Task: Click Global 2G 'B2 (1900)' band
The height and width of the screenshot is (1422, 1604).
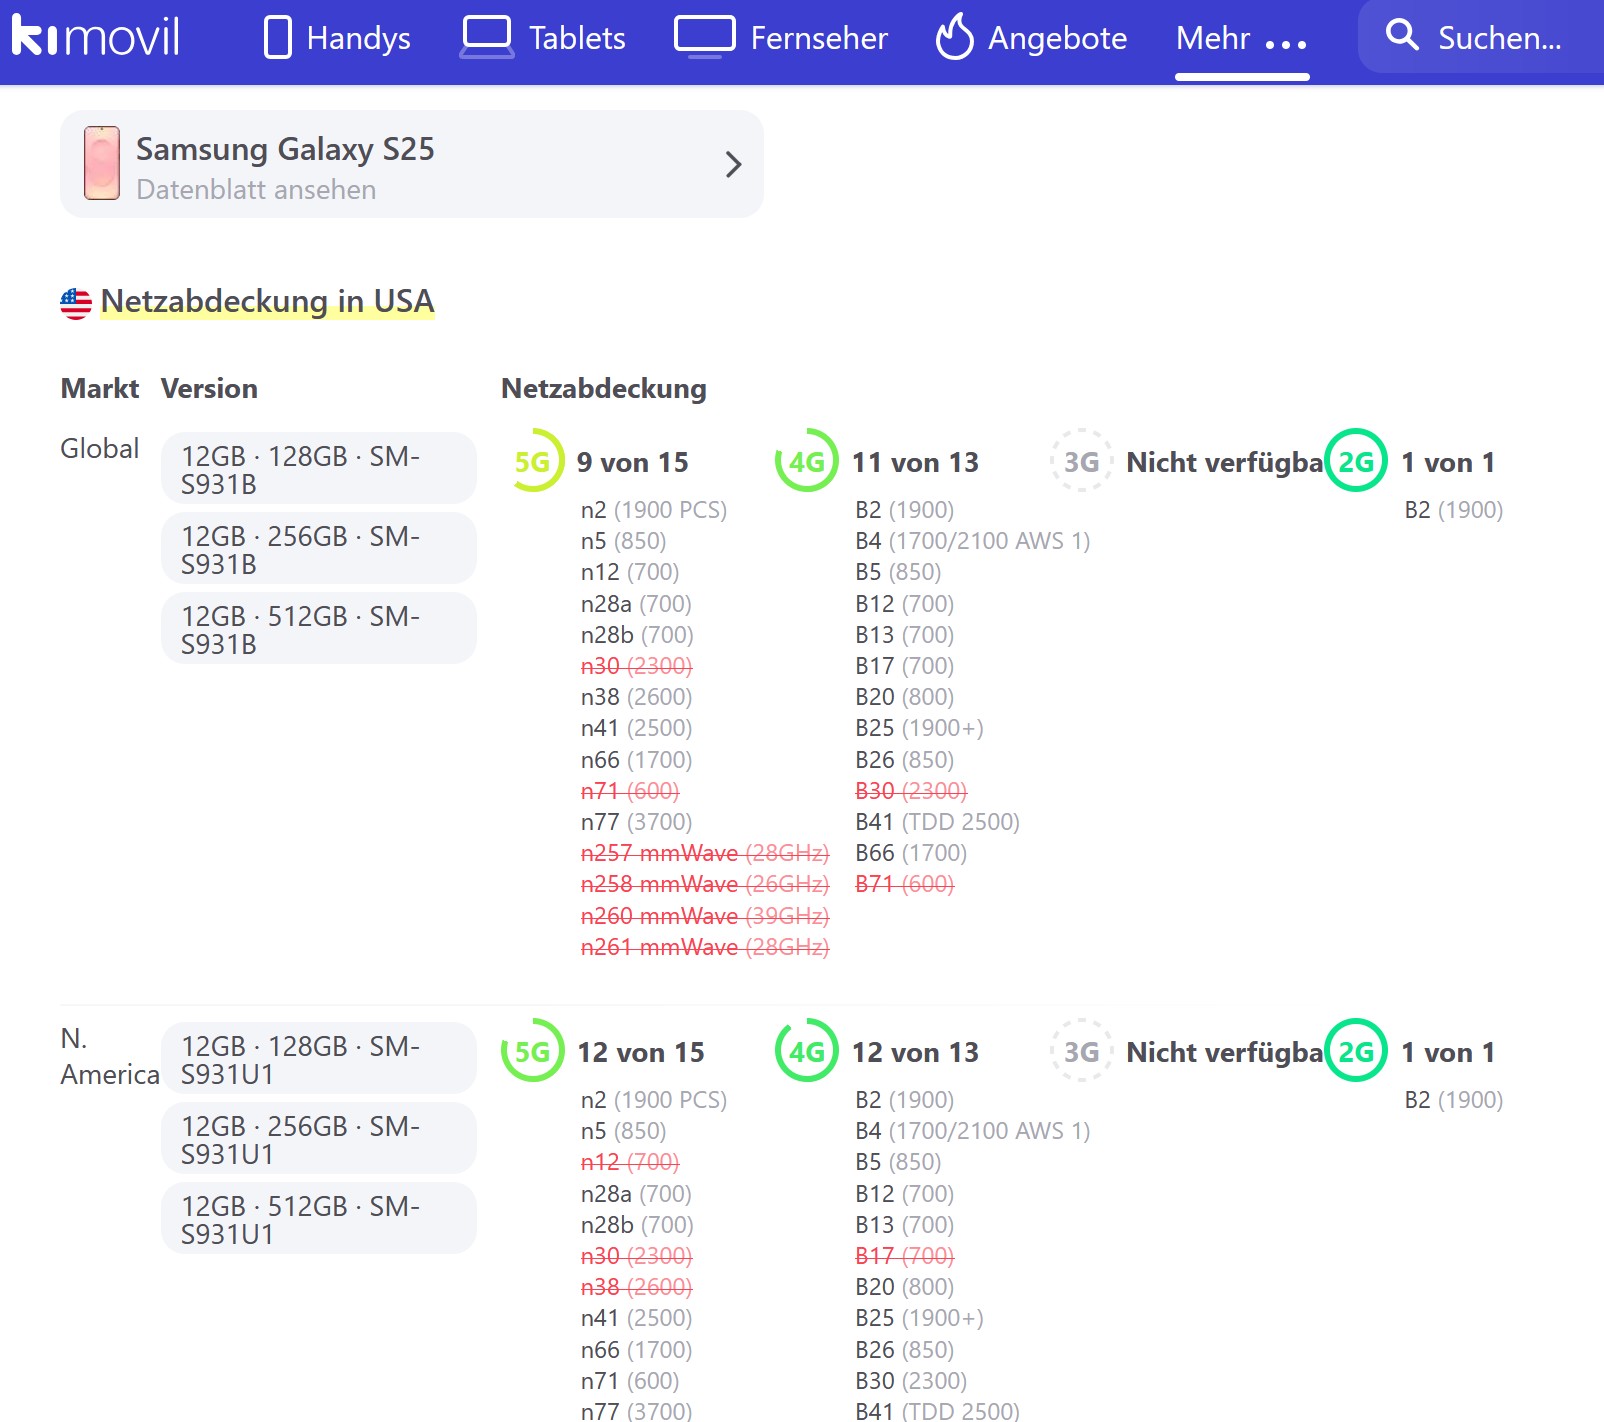Action: click(x=1454, y=510)
